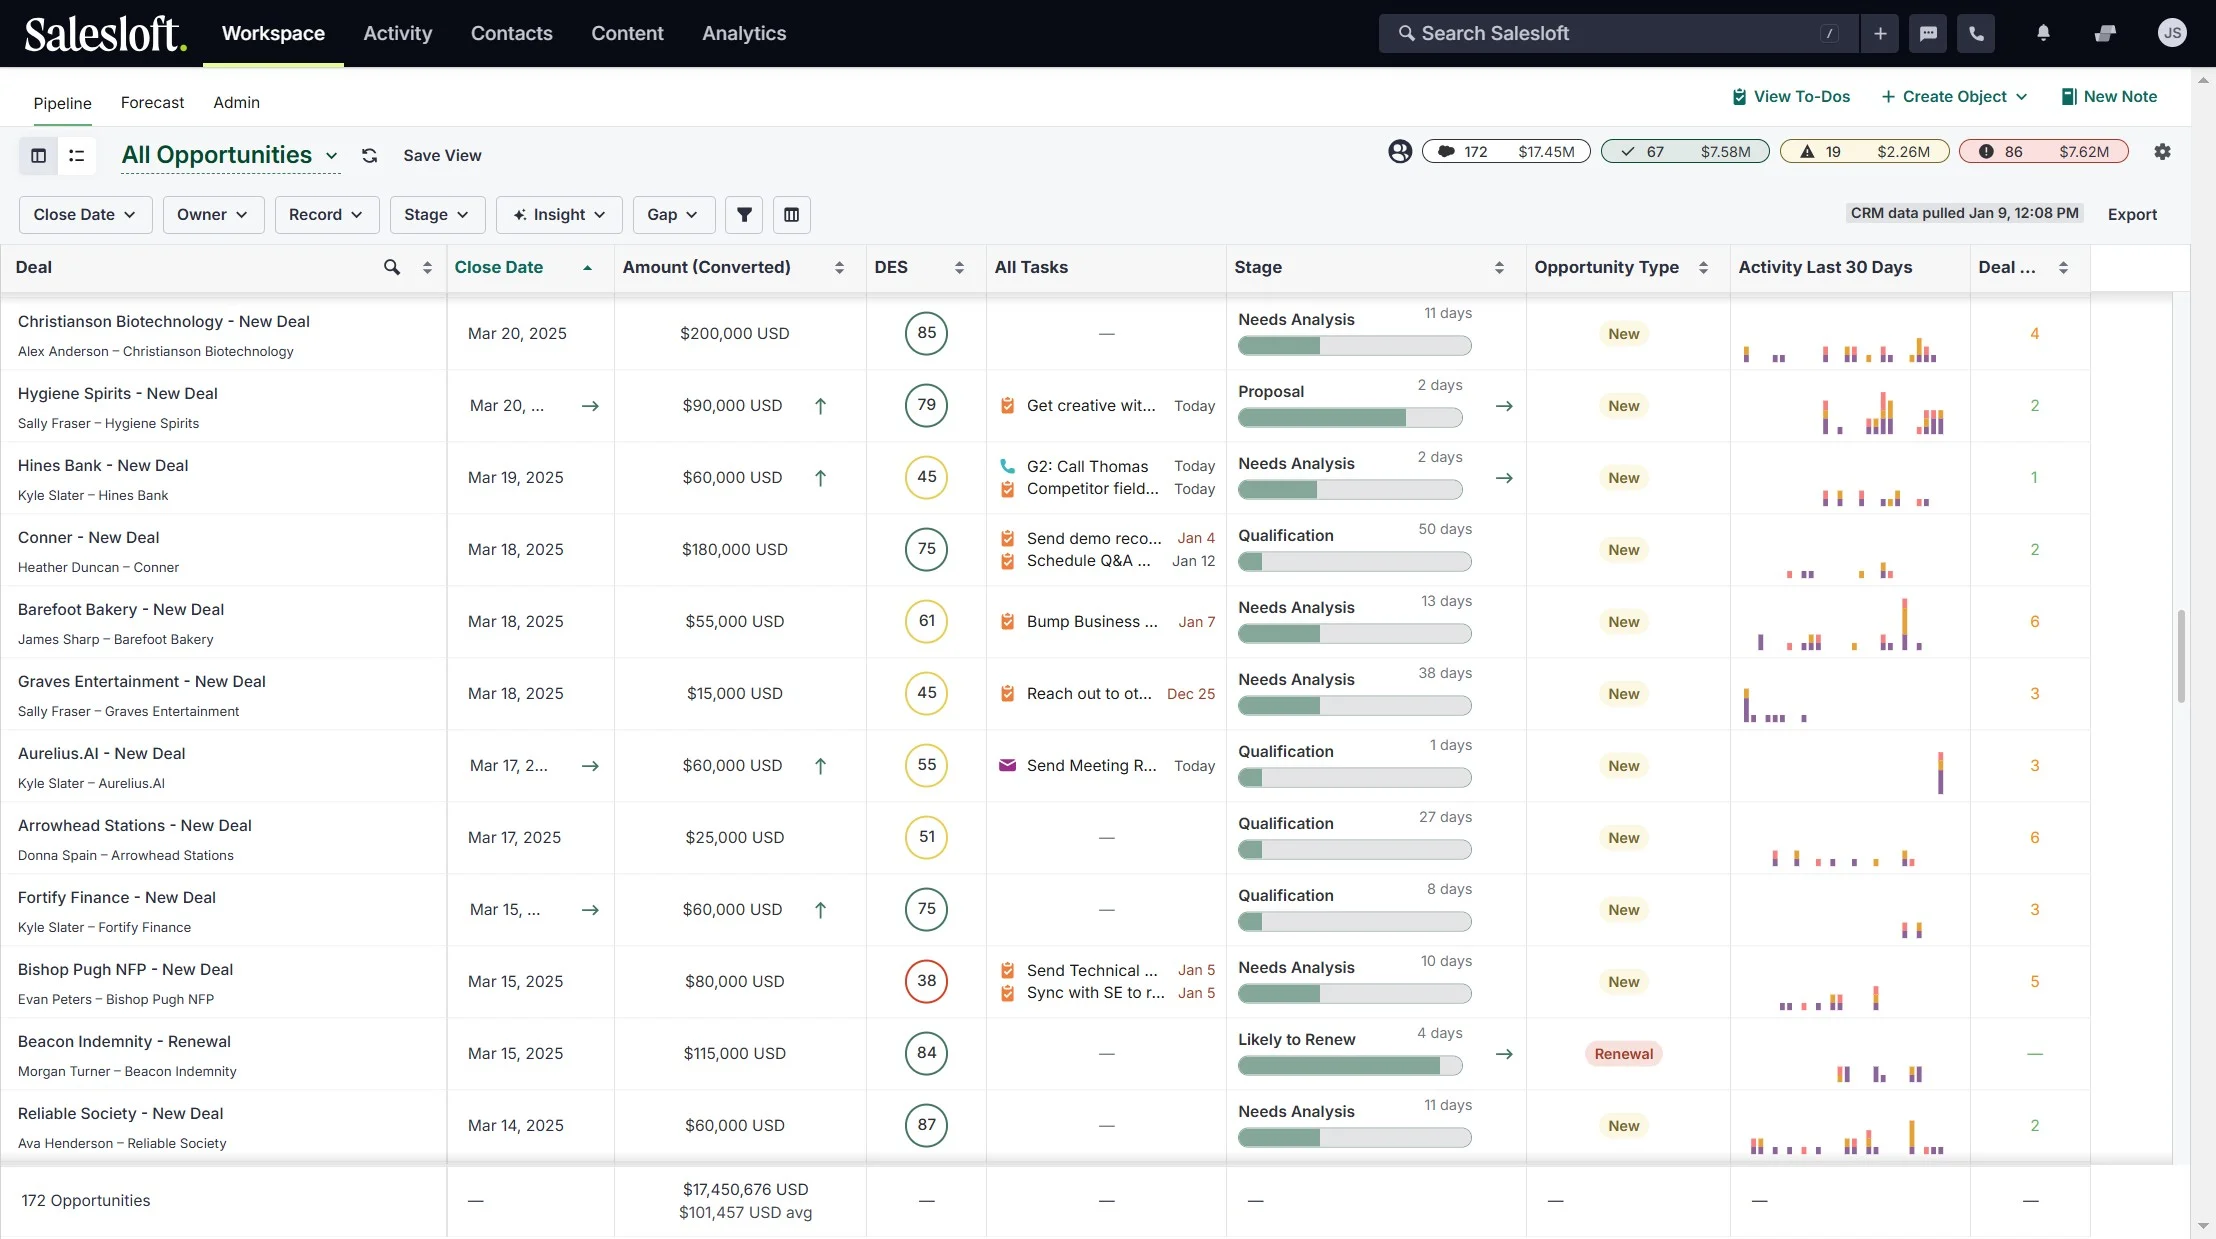This screenshot has height=1239, width=2216.
Task: Click the search icon in Deal column header
Action: pyautogui.click(x=392, y=267)
